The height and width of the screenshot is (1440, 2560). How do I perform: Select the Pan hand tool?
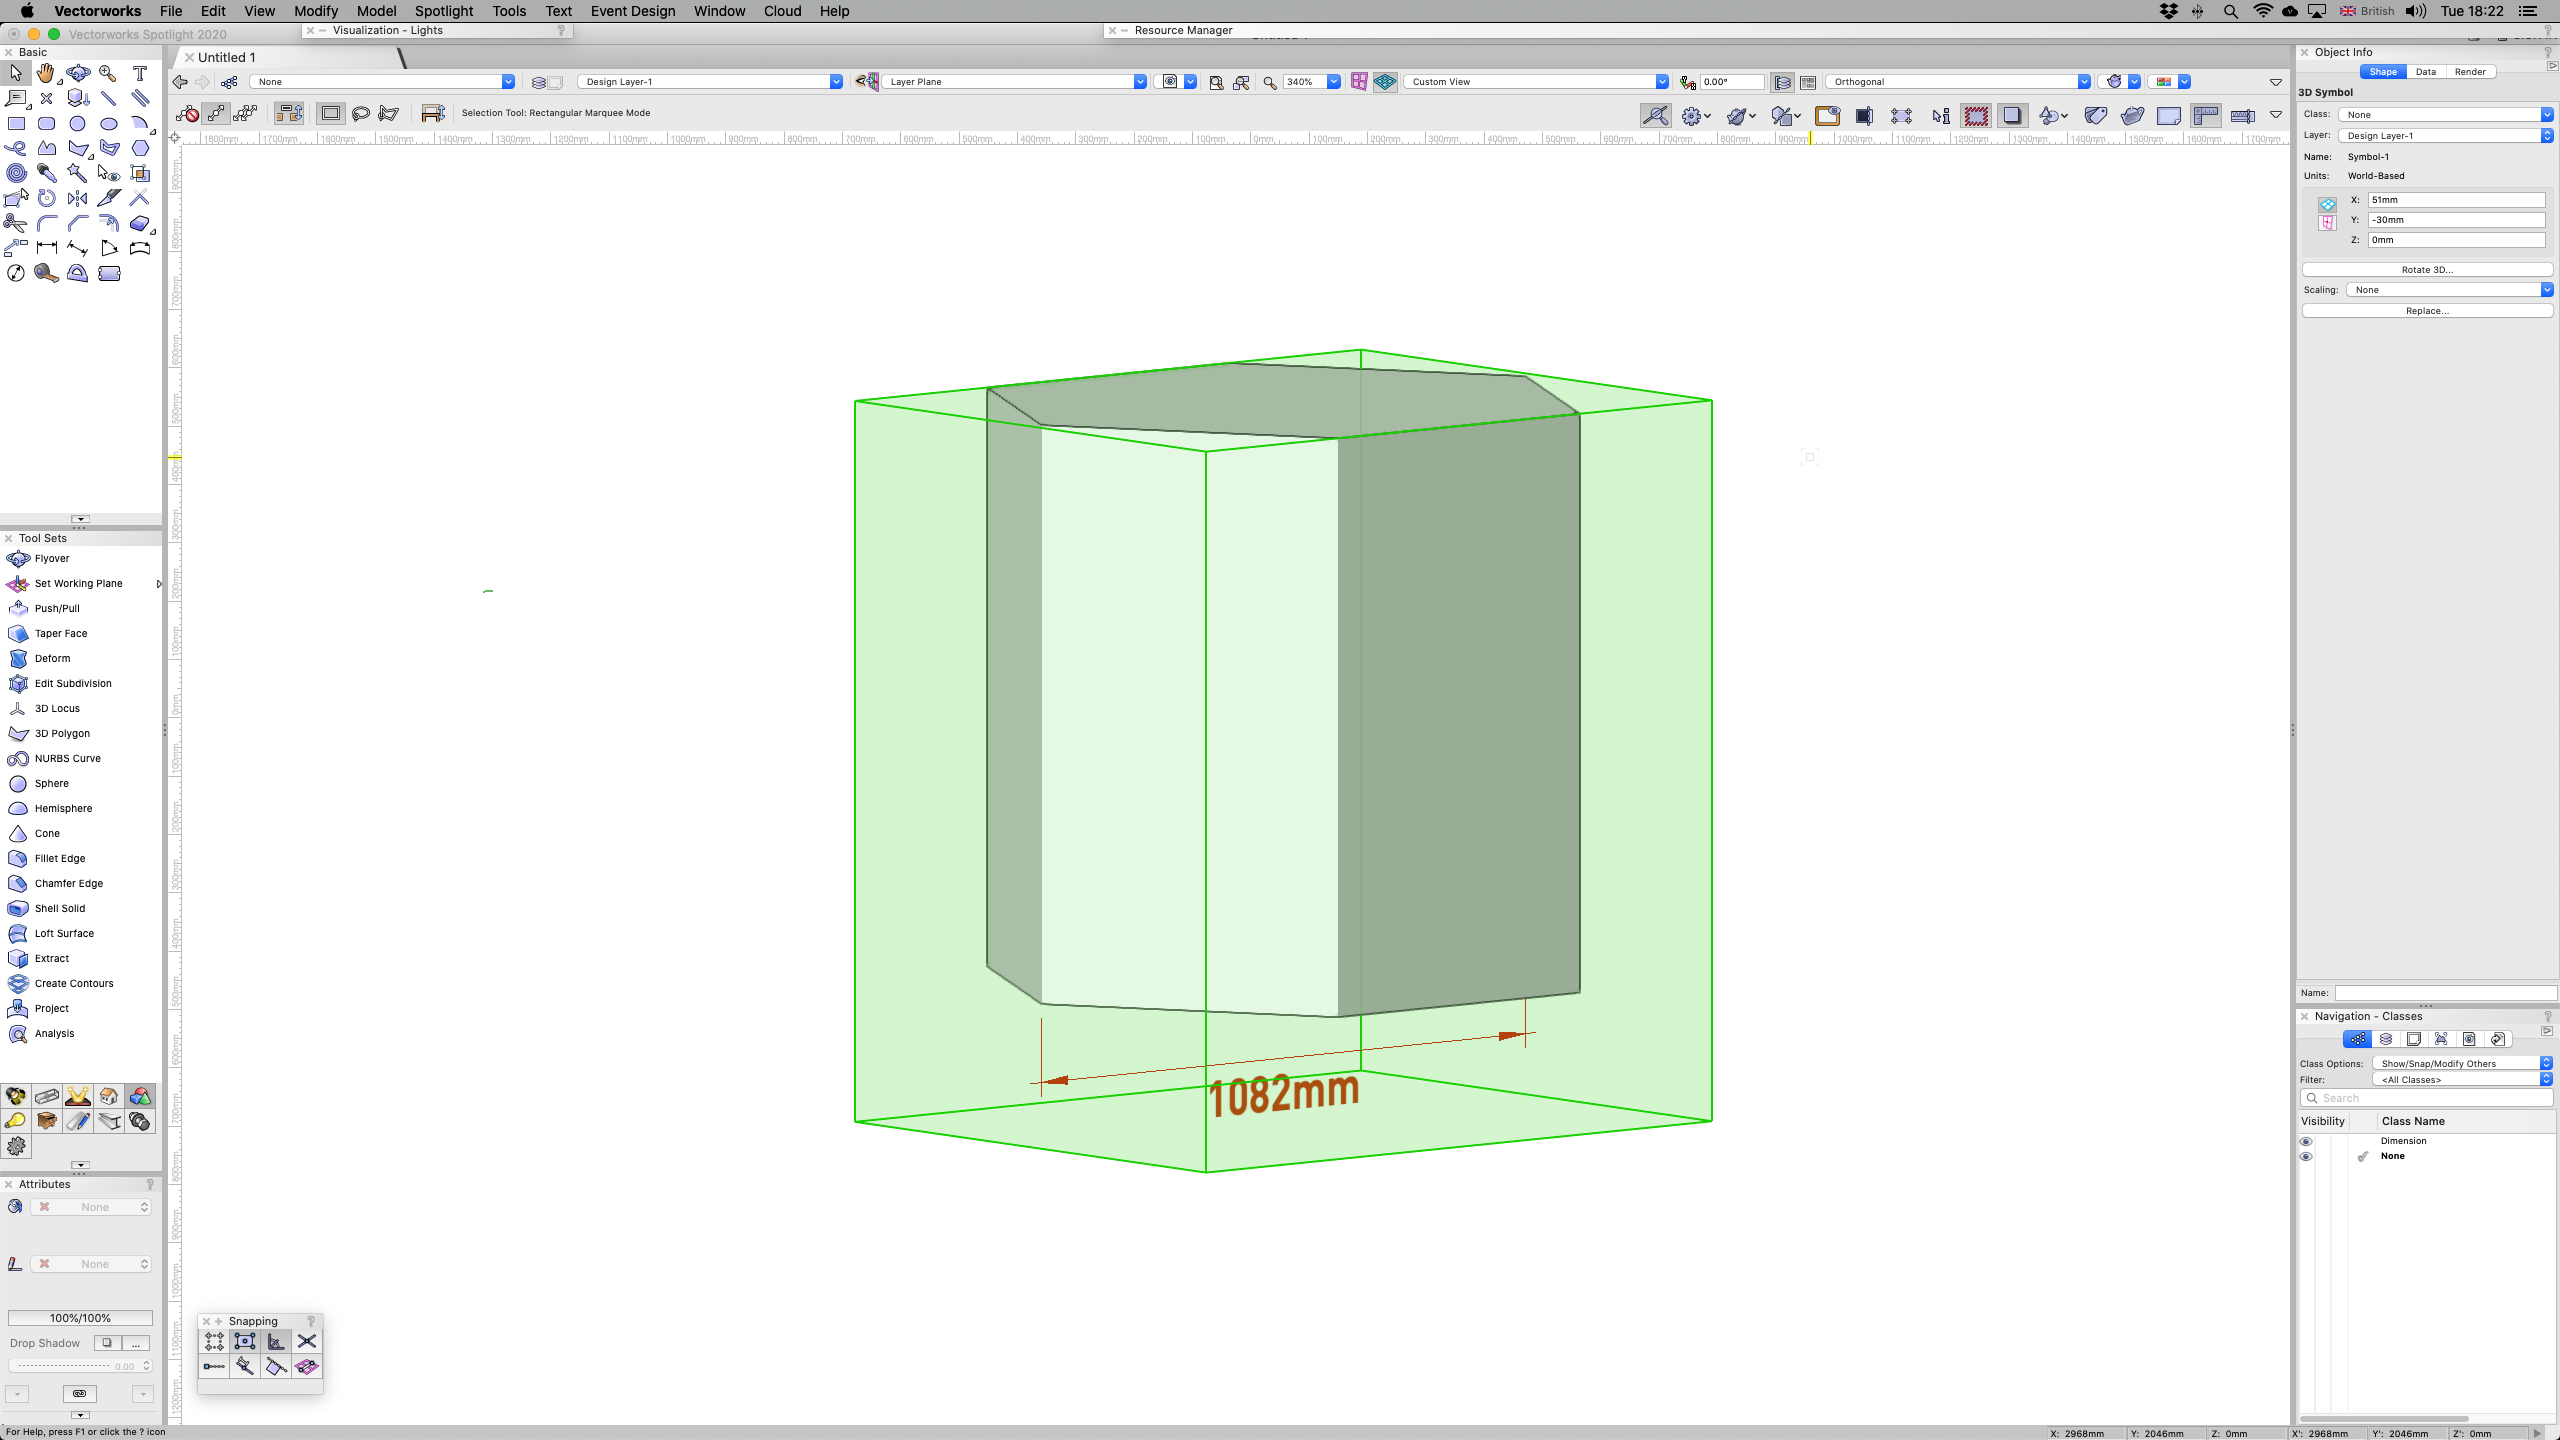46,73
